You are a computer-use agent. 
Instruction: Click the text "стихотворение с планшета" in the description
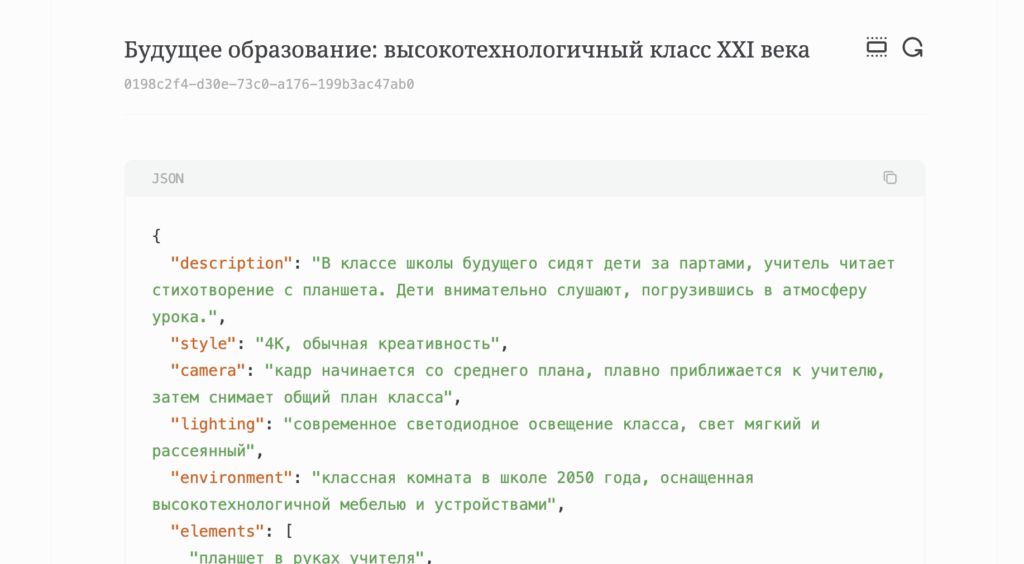[x=265, y=290]
